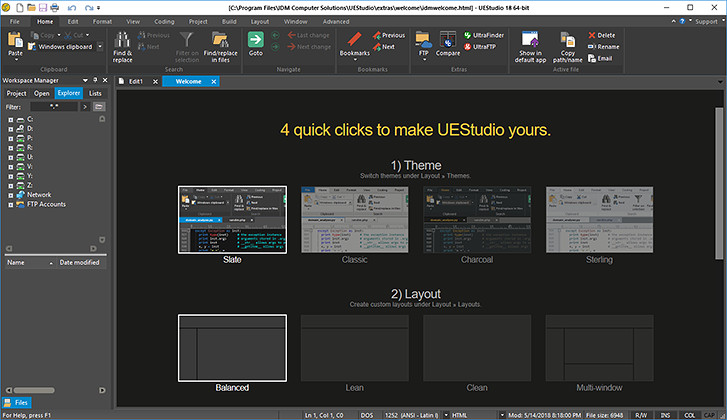Expand the D: drive node

click(11, 129)
